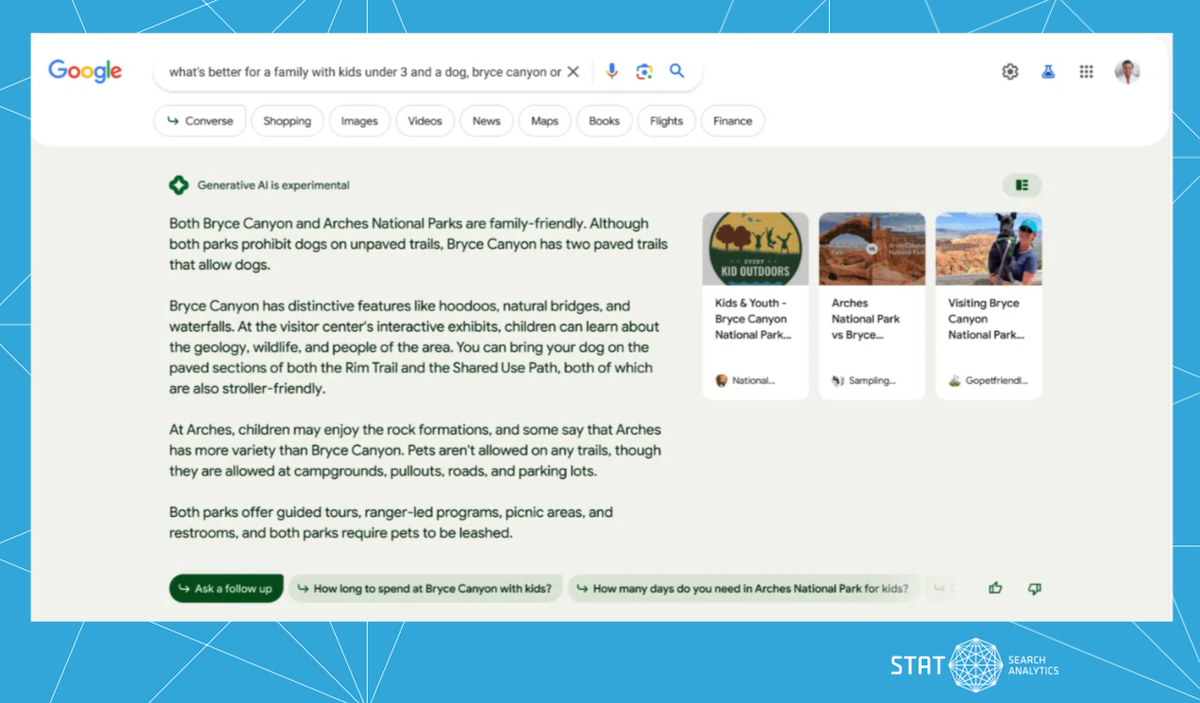The height and width of the screenshot is (703, 1200).
Task: Click the search magnifier icon
Action: (x=677, y=71)
